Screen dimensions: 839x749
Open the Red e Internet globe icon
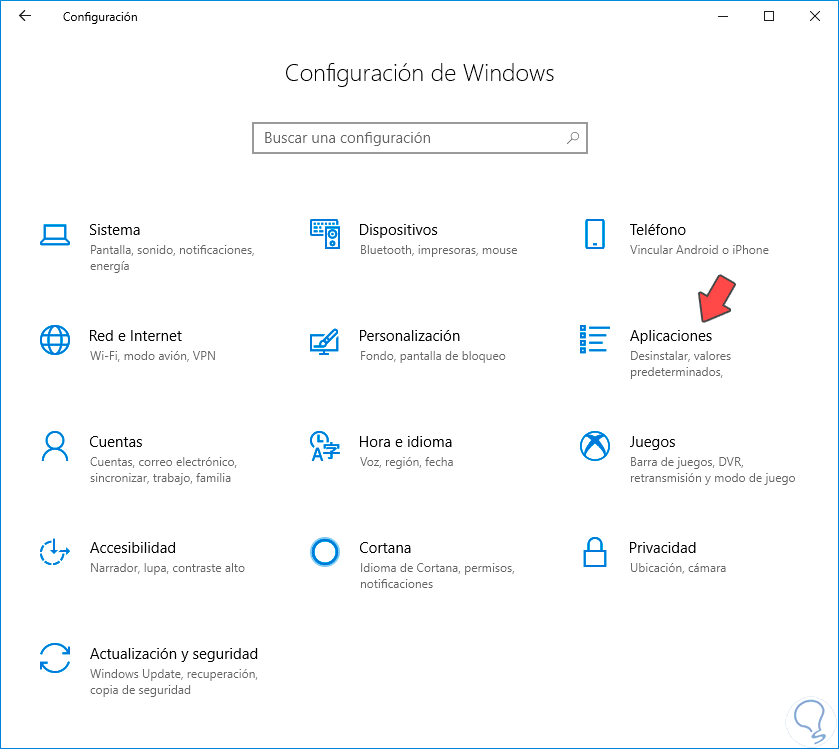pyautogui.click(x=54, y=340)
